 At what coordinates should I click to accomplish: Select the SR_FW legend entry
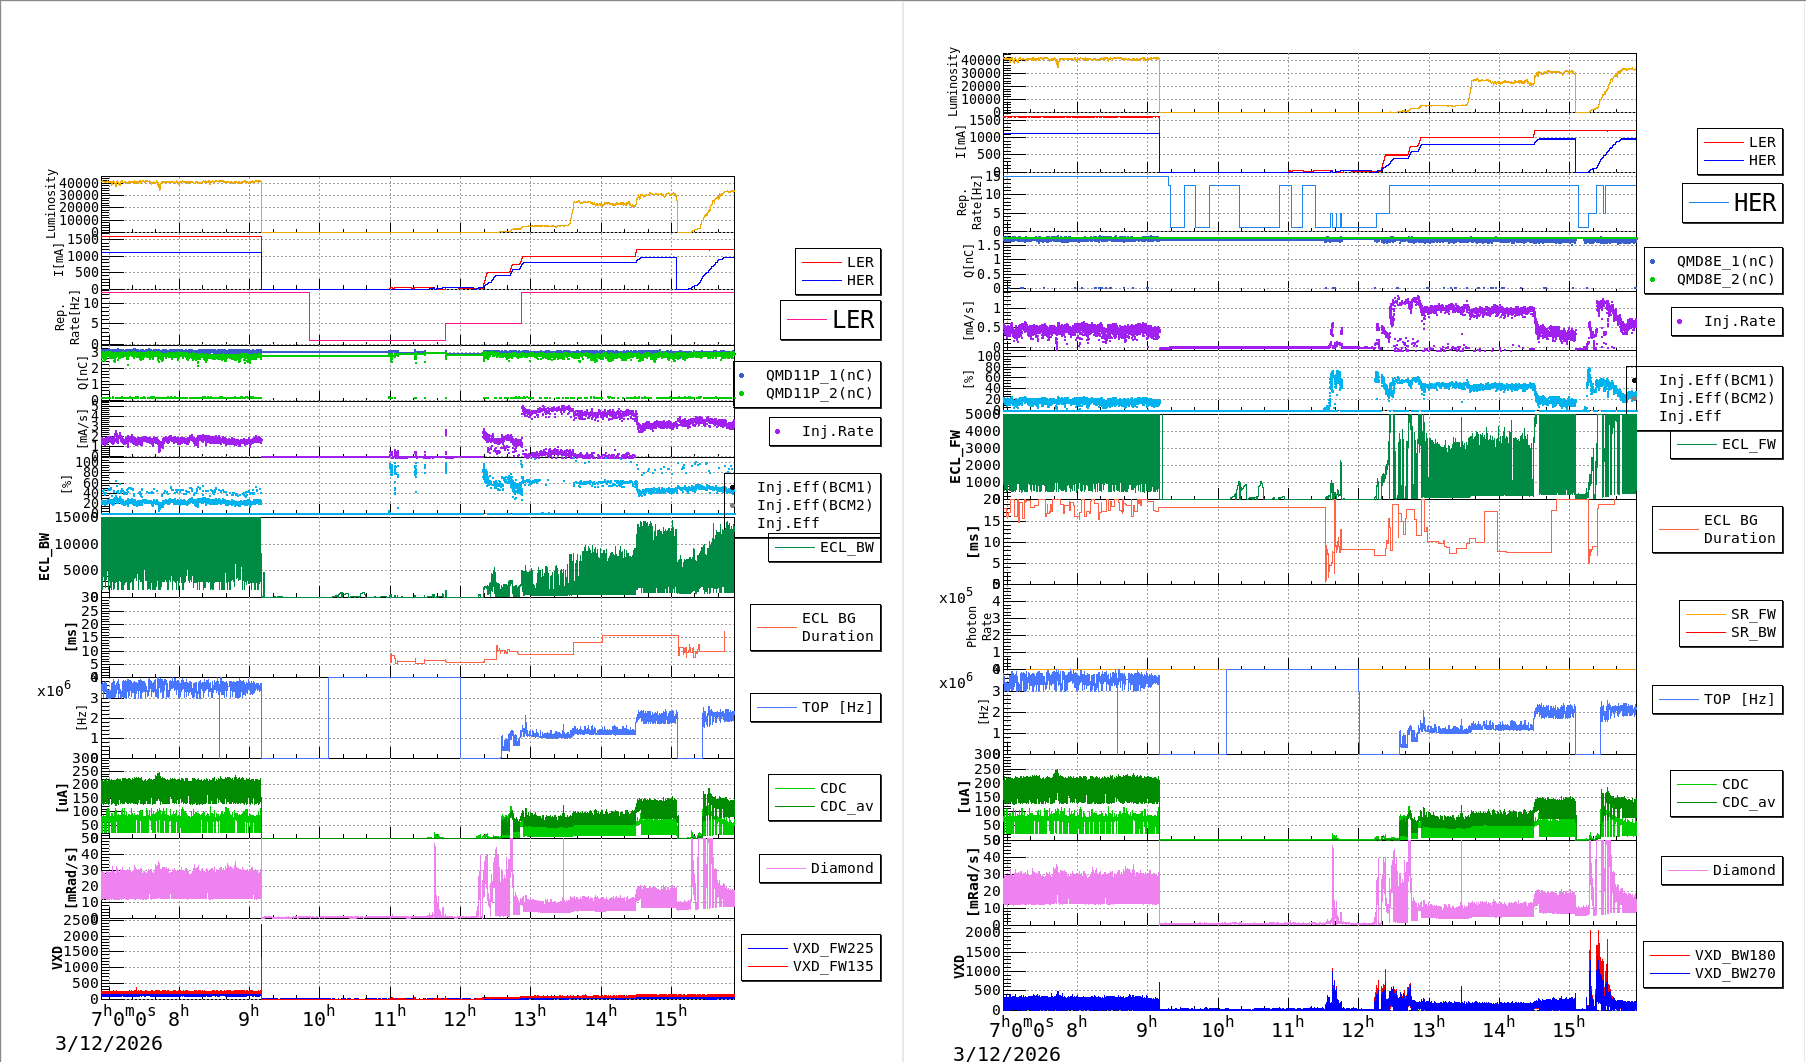coord(1752,614)
